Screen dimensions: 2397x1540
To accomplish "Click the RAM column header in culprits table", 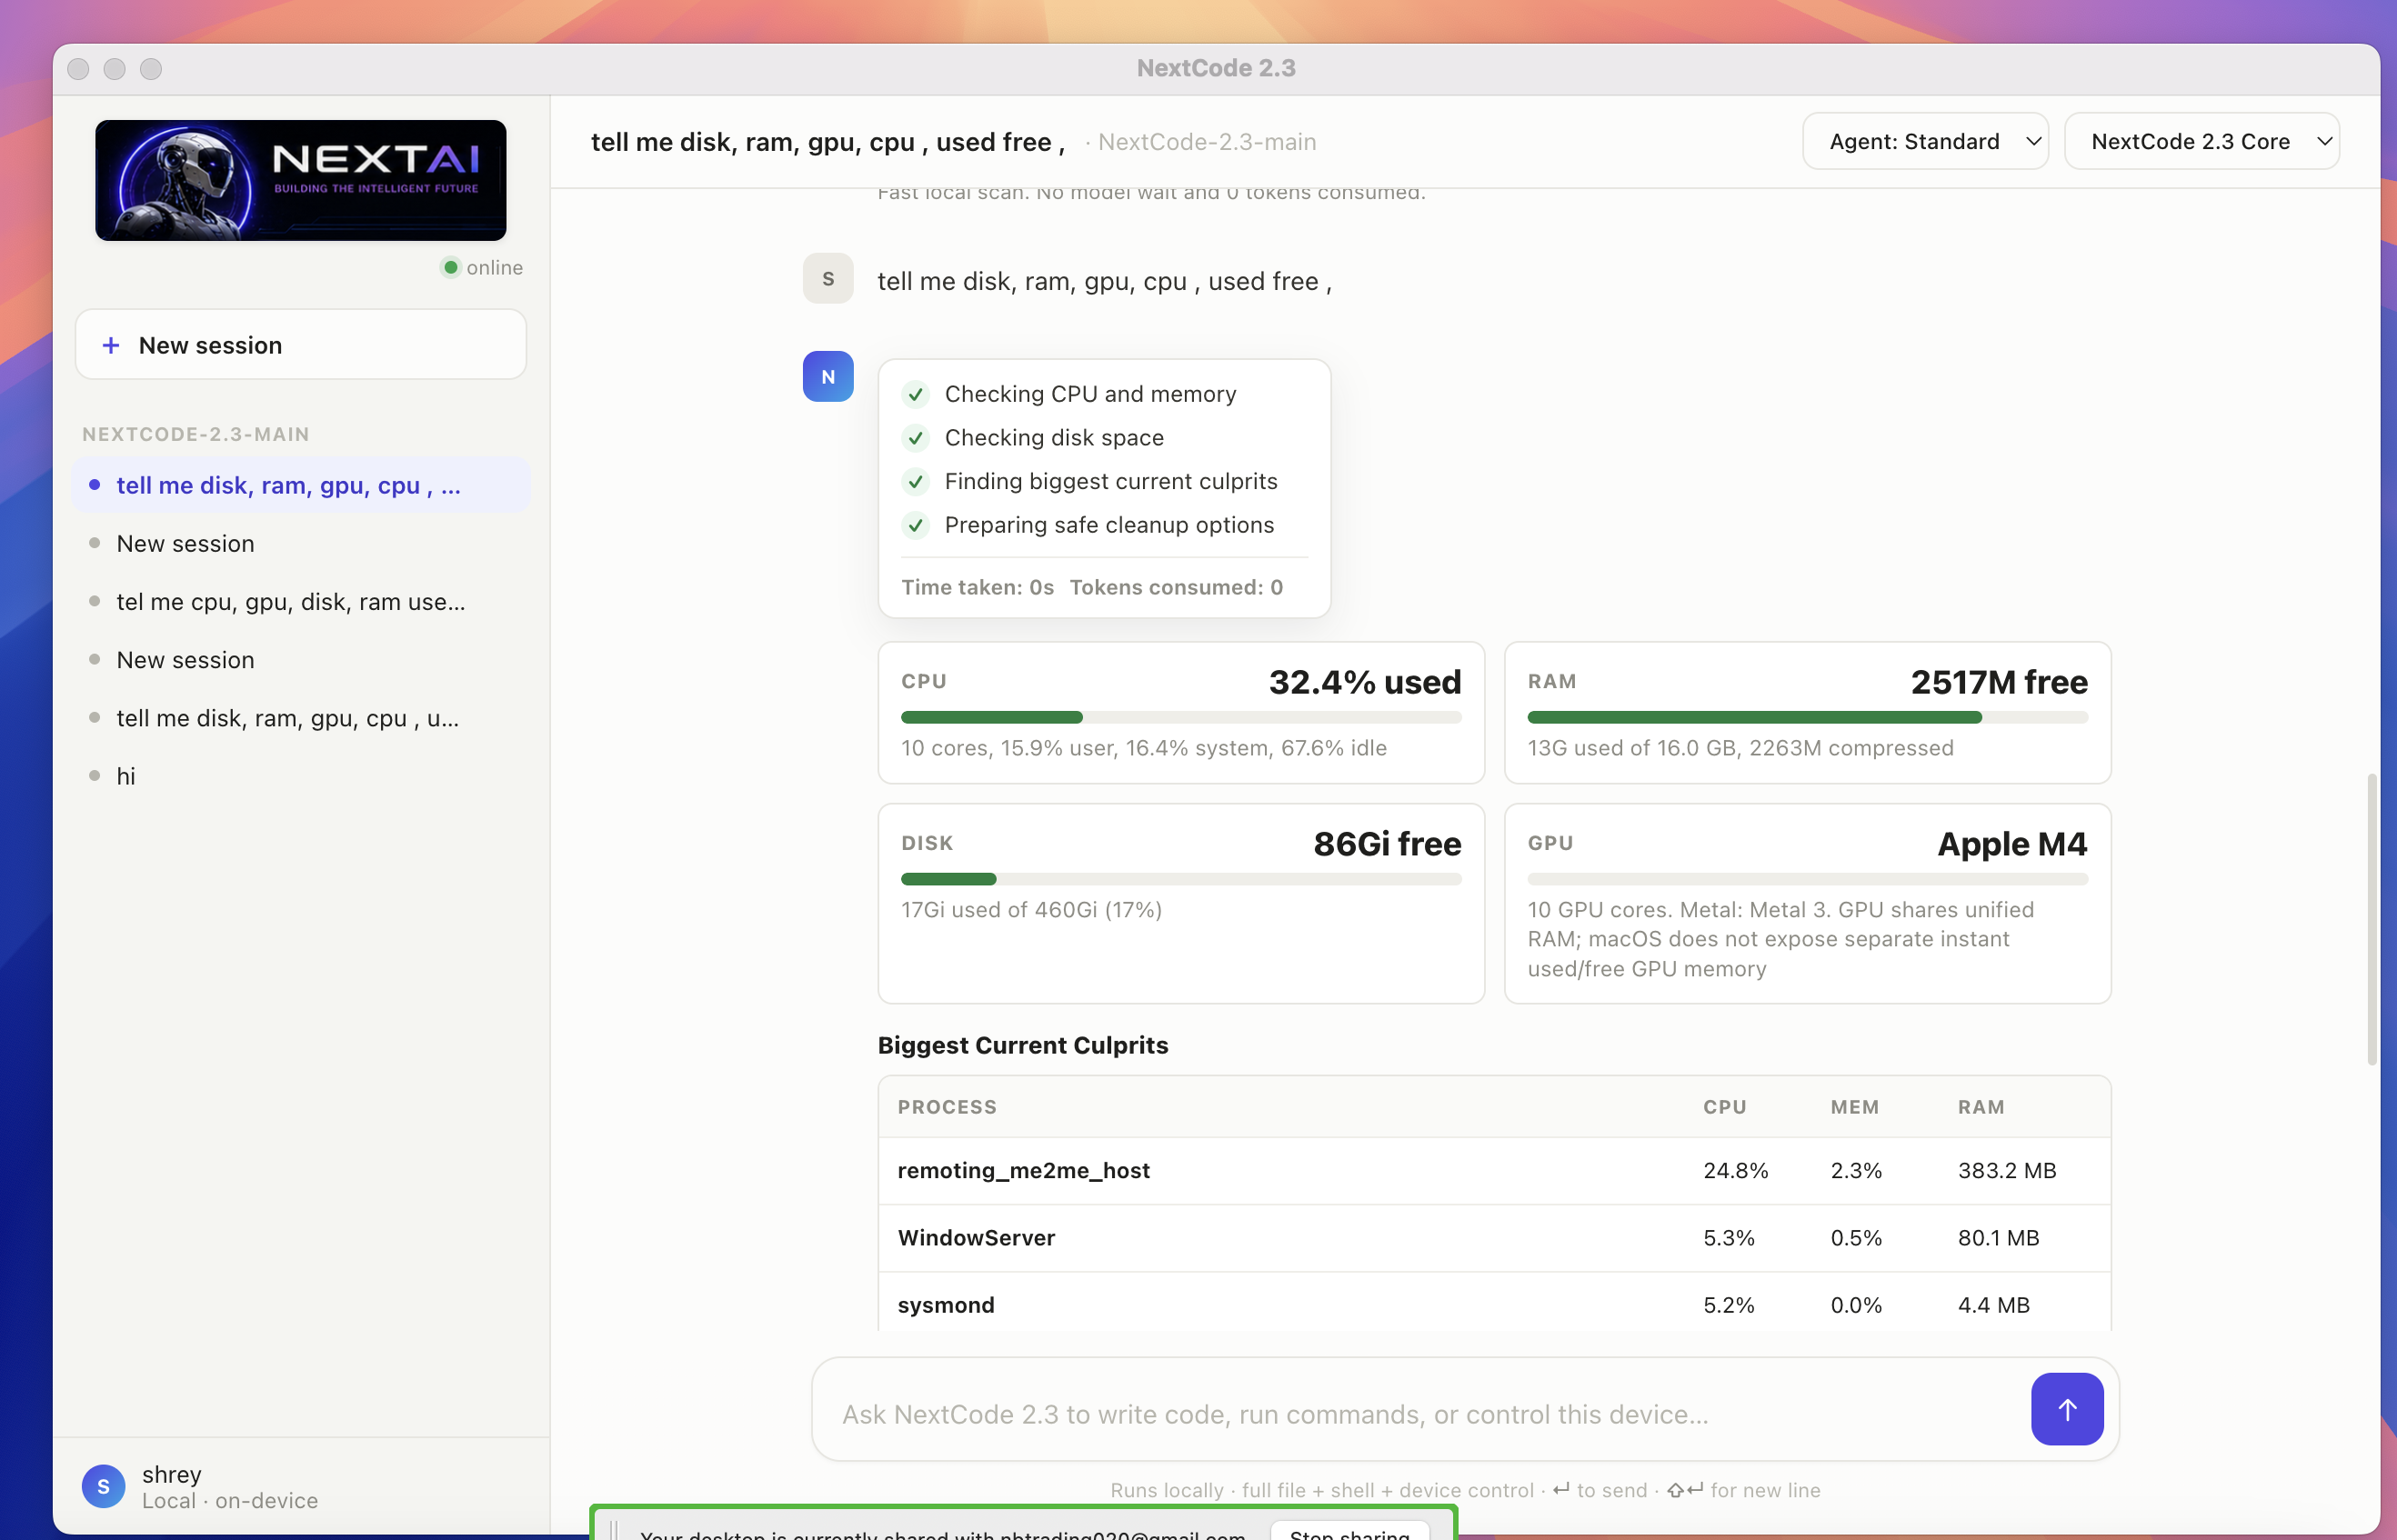I will pyautogui.click(x=1980, y=1107).
